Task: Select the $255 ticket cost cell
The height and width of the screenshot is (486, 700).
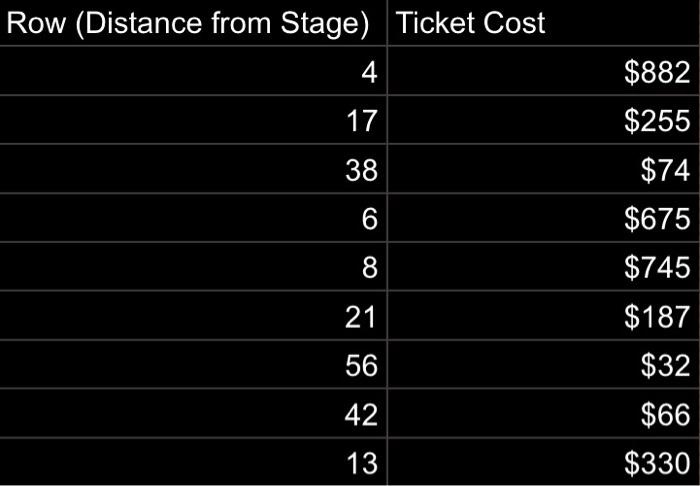Action: (543, 119)
